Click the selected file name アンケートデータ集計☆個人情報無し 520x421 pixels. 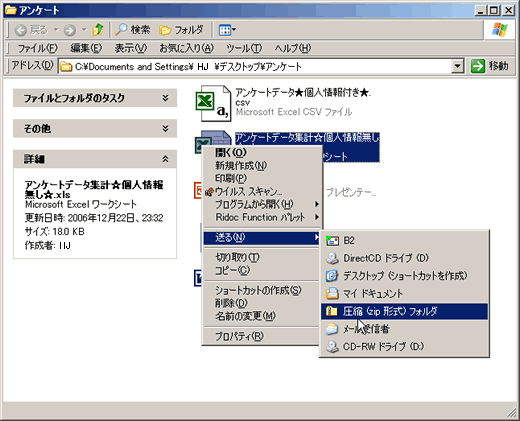point(307,137)
